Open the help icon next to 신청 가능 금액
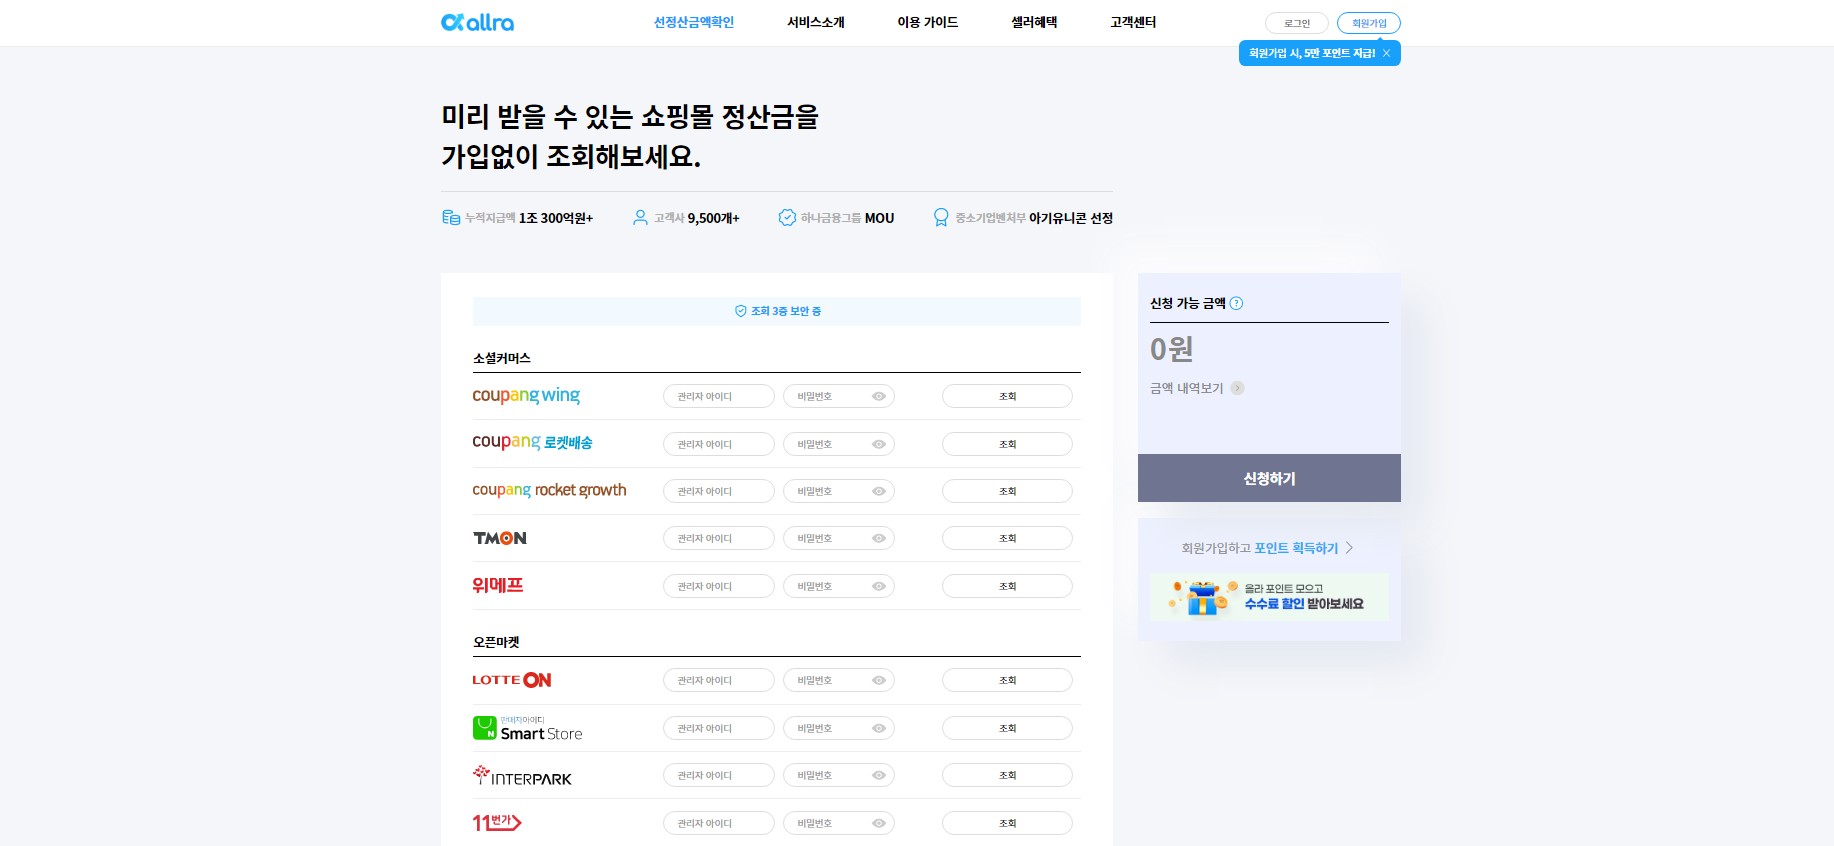Viewport: 1834px width, 846px height. 1236,303
